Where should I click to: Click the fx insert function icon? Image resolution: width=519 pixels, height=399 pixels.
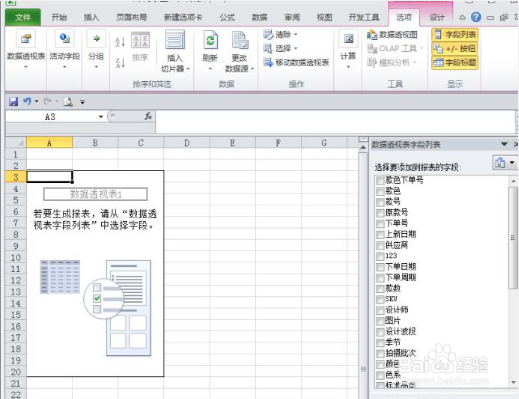pyautogui.click(x=148, y=116)
